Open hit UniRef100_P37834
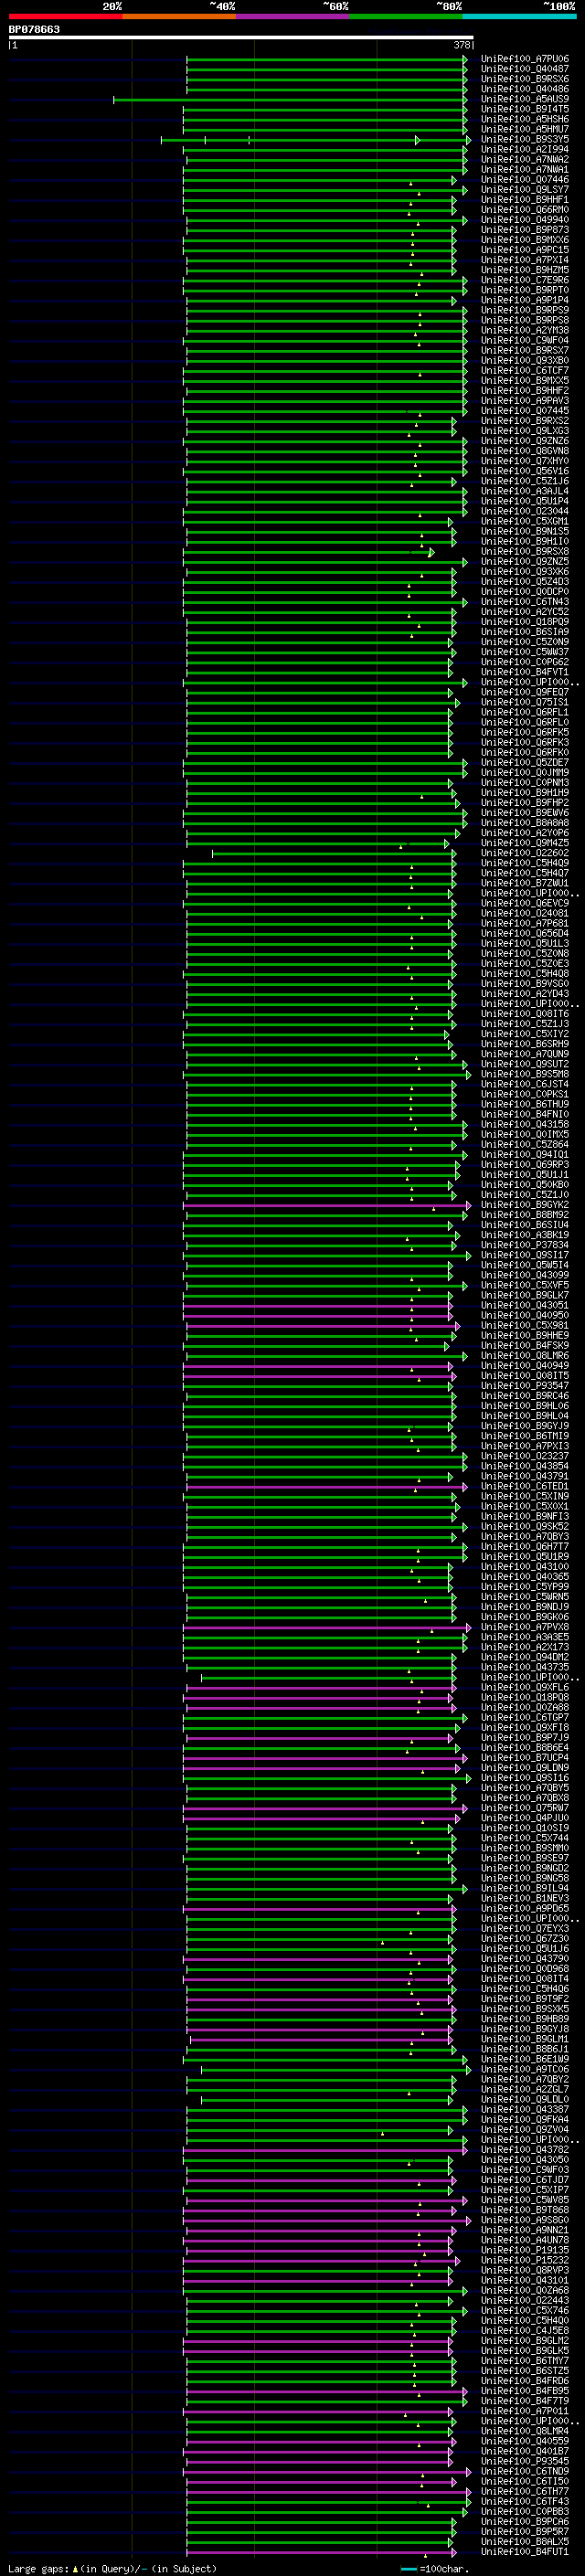The height and width of the screenshot is (2576, 585). click(524, 1245)
